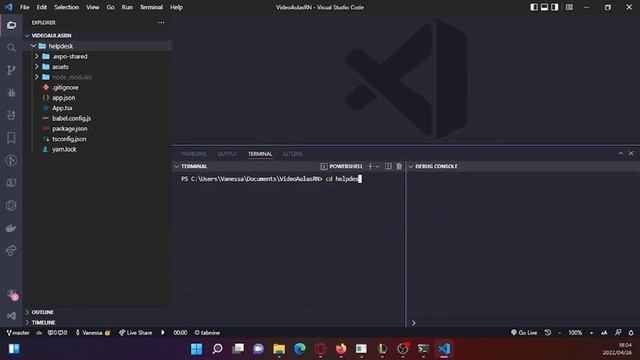Image resolution: width=640 pixels, height=360 pixels.
Task: Open the Edit menu
Action: tap(42, 7)
